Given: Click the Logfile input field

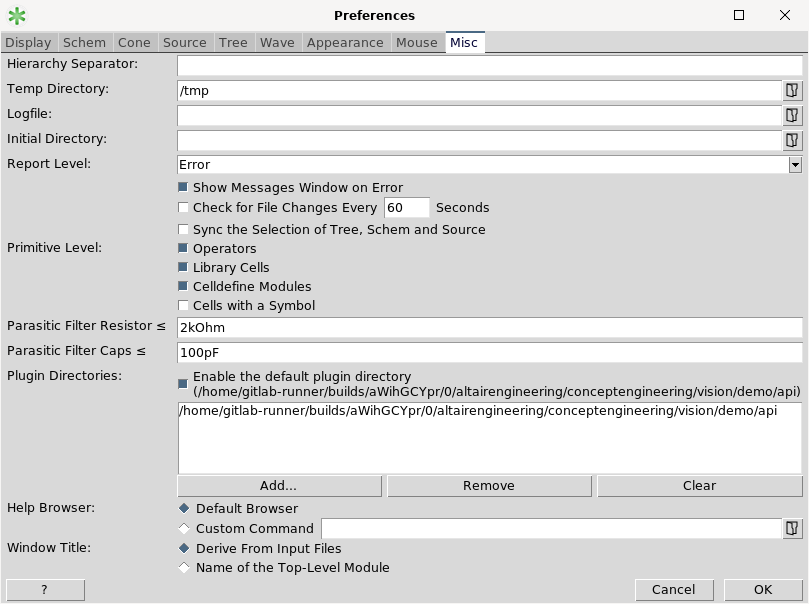Looking at the screenshot, I should 480,115.
